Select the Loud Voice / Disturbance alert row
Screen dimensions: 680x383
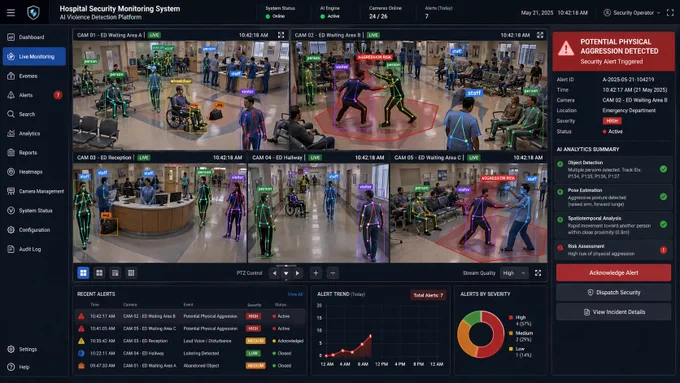click(x=190, y=341)
